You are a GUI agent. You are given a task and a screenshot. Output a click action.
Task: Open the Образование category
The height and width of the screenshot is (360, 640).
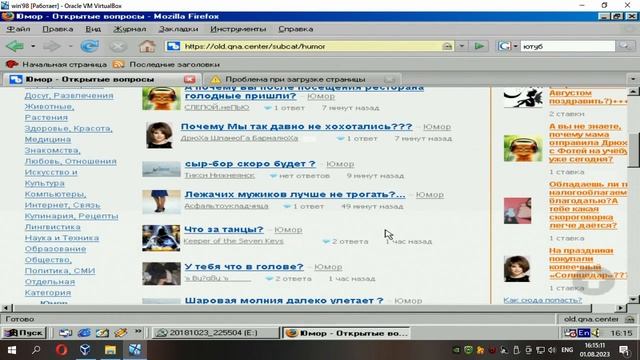[x=55, y=249]
